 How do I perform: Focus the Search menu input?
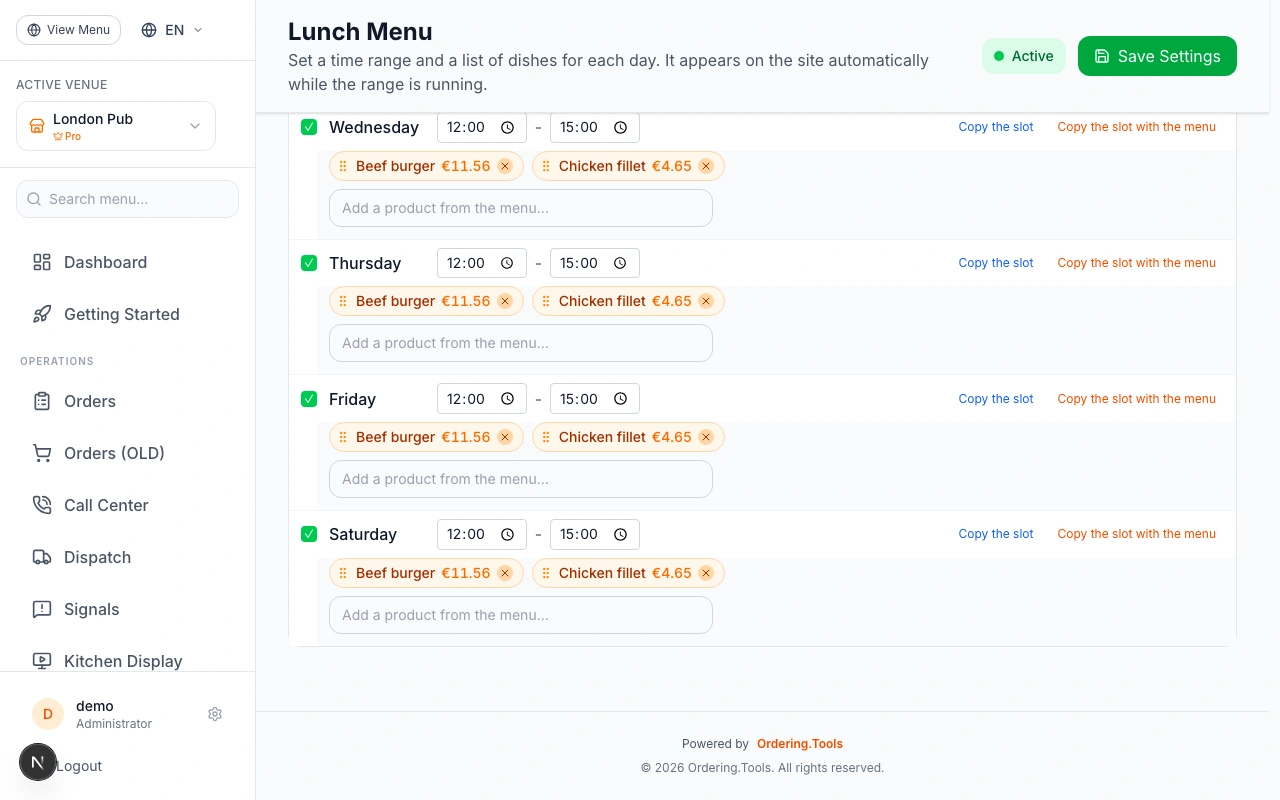[x=128, y=199]
